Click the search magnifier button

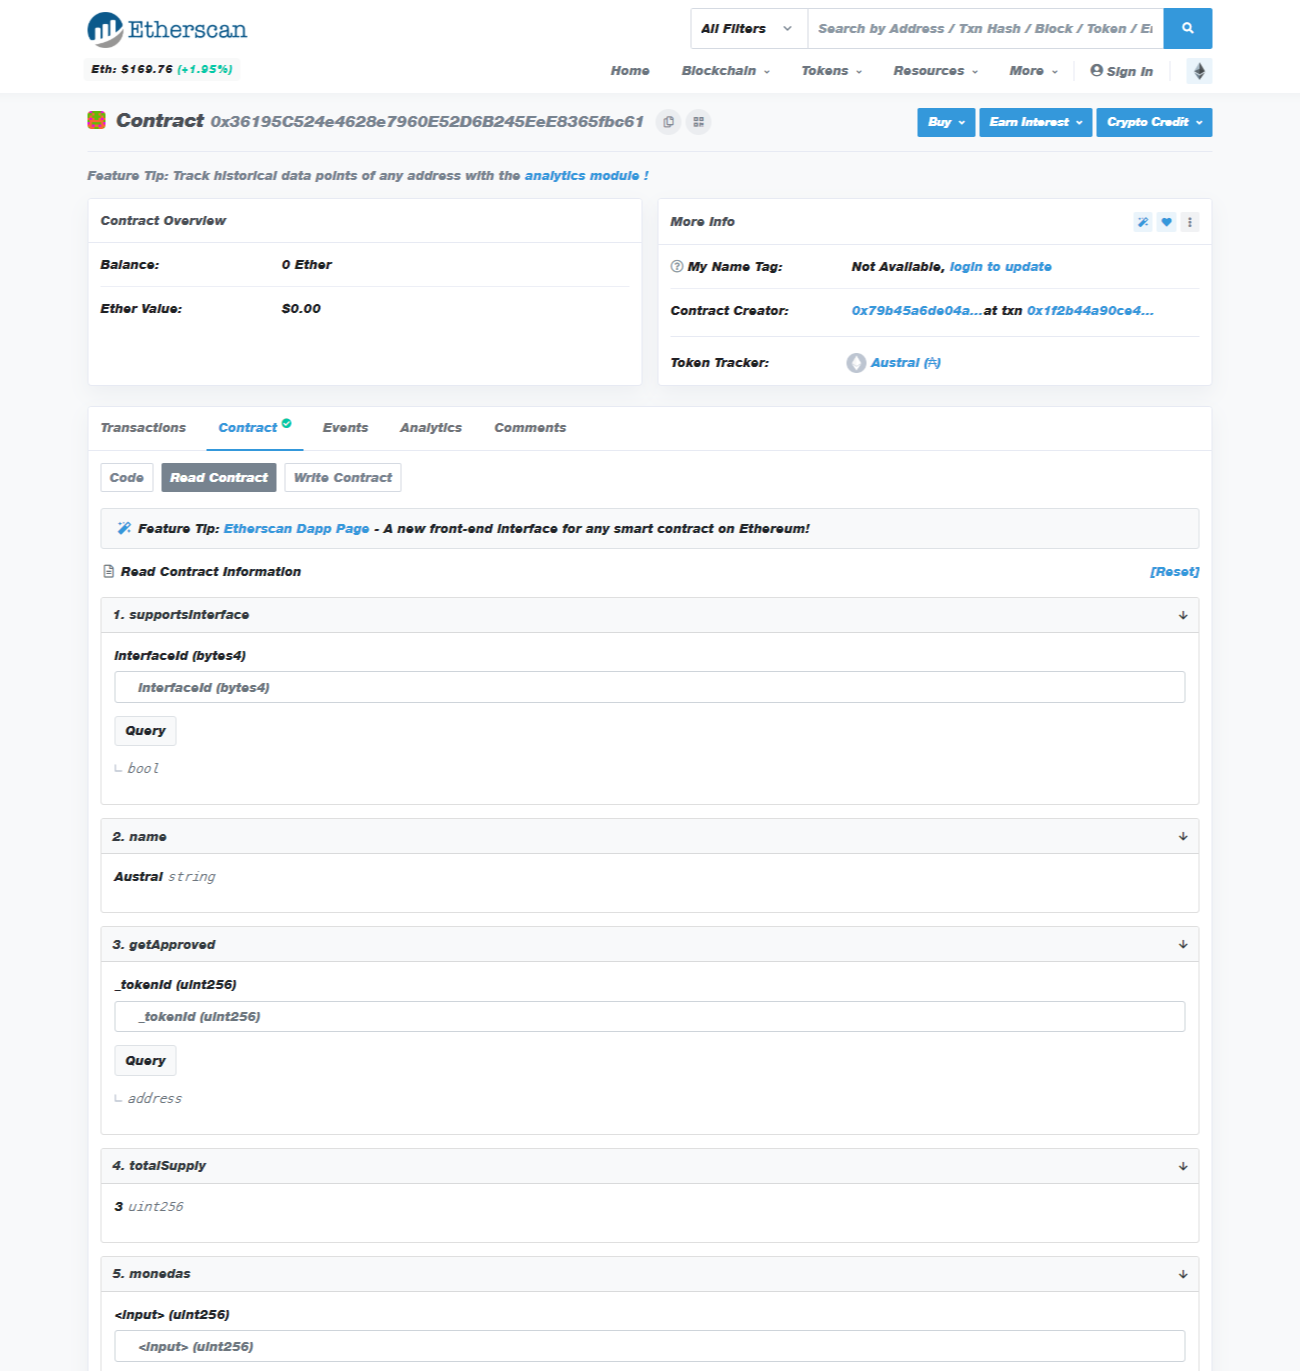[x=1187, y=29]
